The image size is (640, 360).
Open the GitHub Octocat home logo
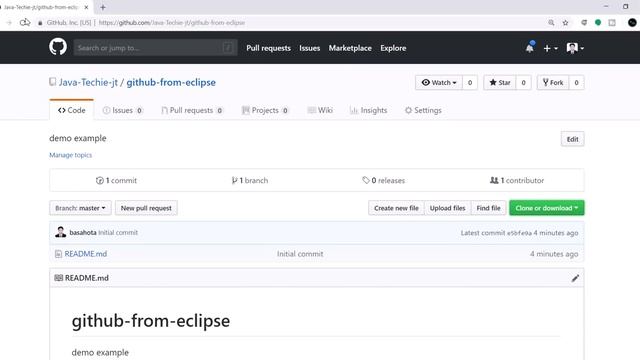[58, 47]
